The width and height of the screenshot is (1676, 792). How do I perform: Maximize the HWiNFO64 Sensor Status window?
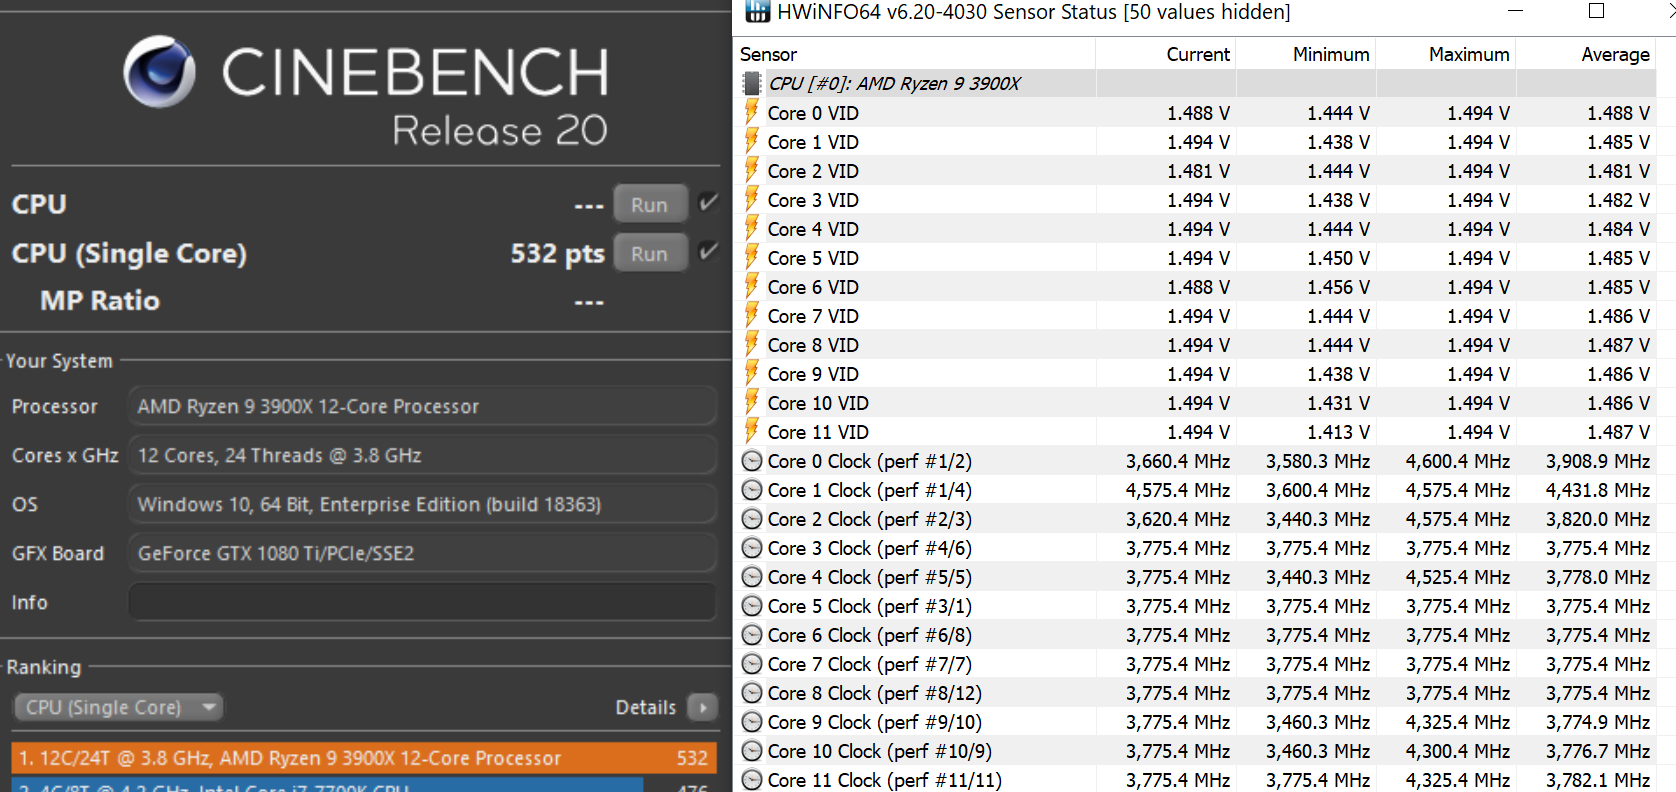click(1597, 11)
